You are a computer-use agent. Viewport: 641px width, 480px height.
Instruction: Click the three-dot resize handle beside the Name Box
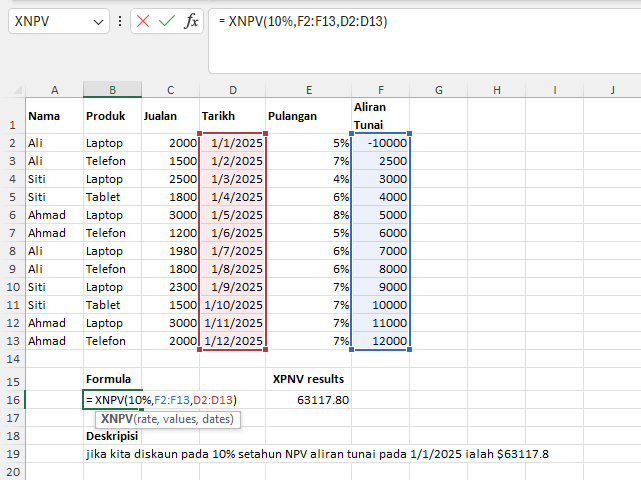[120, 21]
